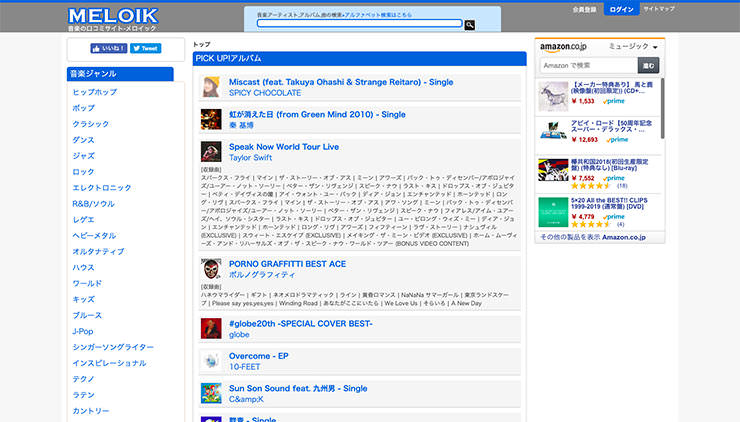Click the 5×20 All the BEST!! CLIPS product image
The height and width of the screenshot is (422, 740).
click(553, 212)
